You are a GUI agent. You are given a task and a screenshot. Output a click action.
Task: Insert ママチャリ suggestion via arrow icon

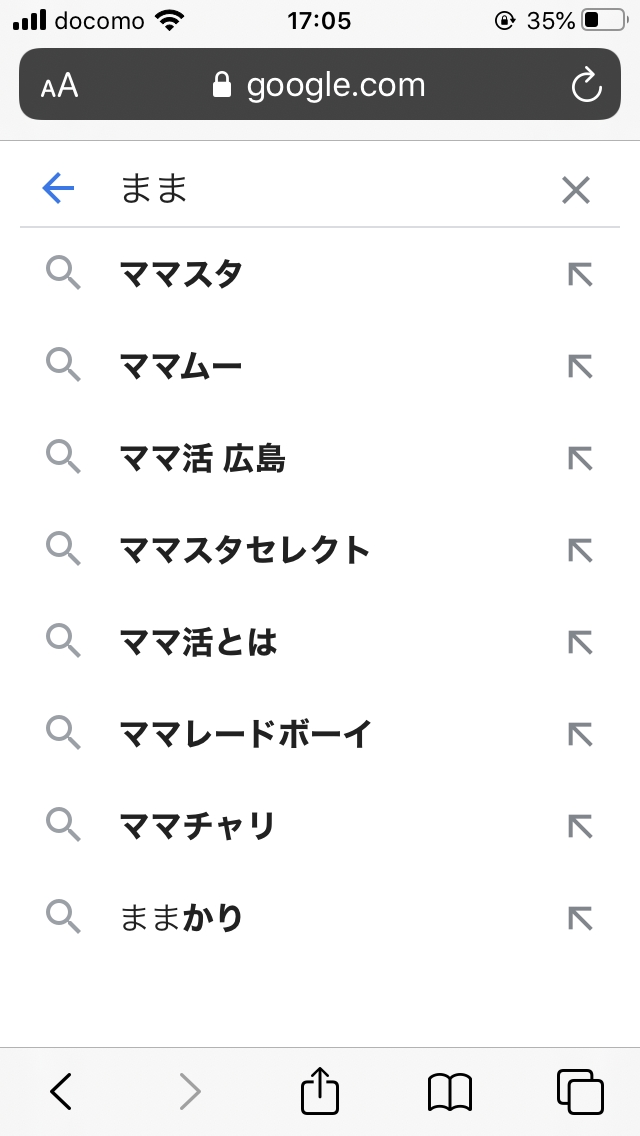point(580,826)
